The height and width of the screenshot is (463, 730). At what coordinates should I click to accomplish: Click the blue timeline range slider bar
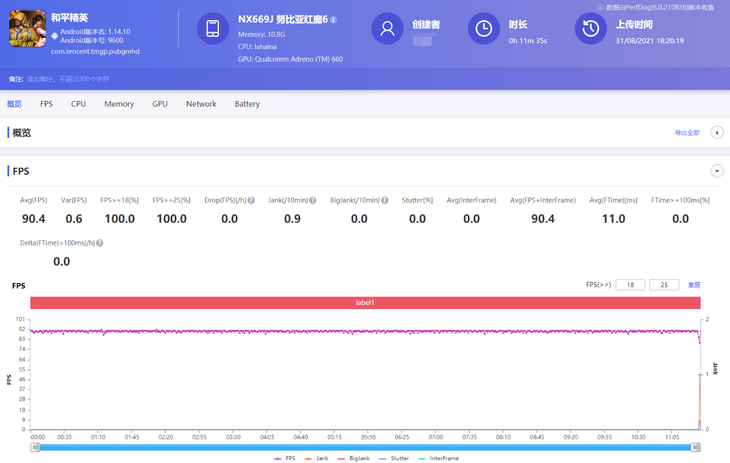365,447
